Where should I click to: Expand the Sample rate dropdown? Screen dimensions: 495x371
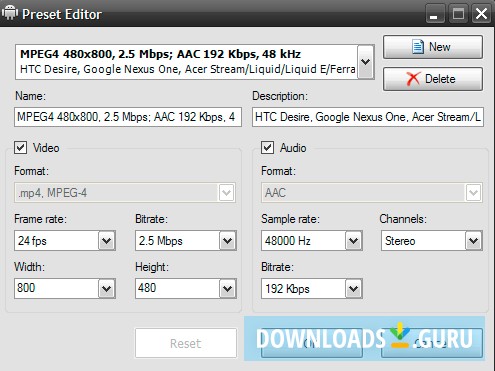[x=354, y=240]
